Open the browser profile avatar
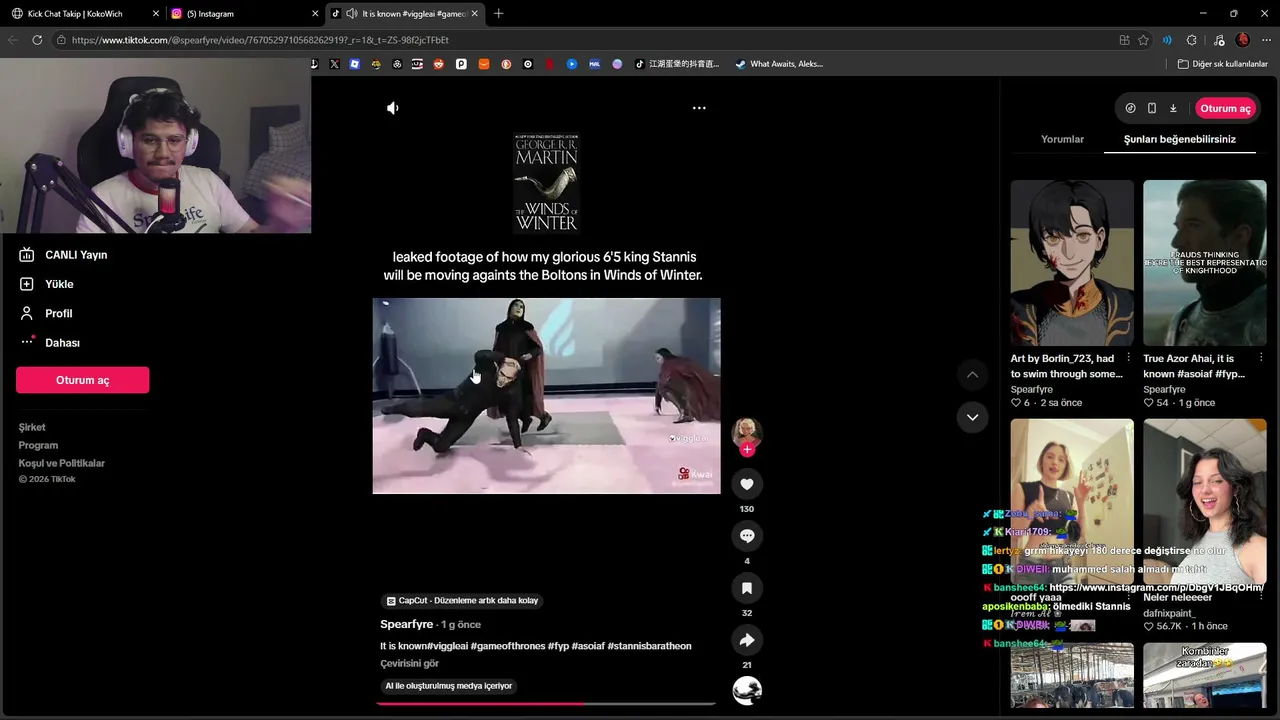Screen dimensions: 1280x720 1243,40
